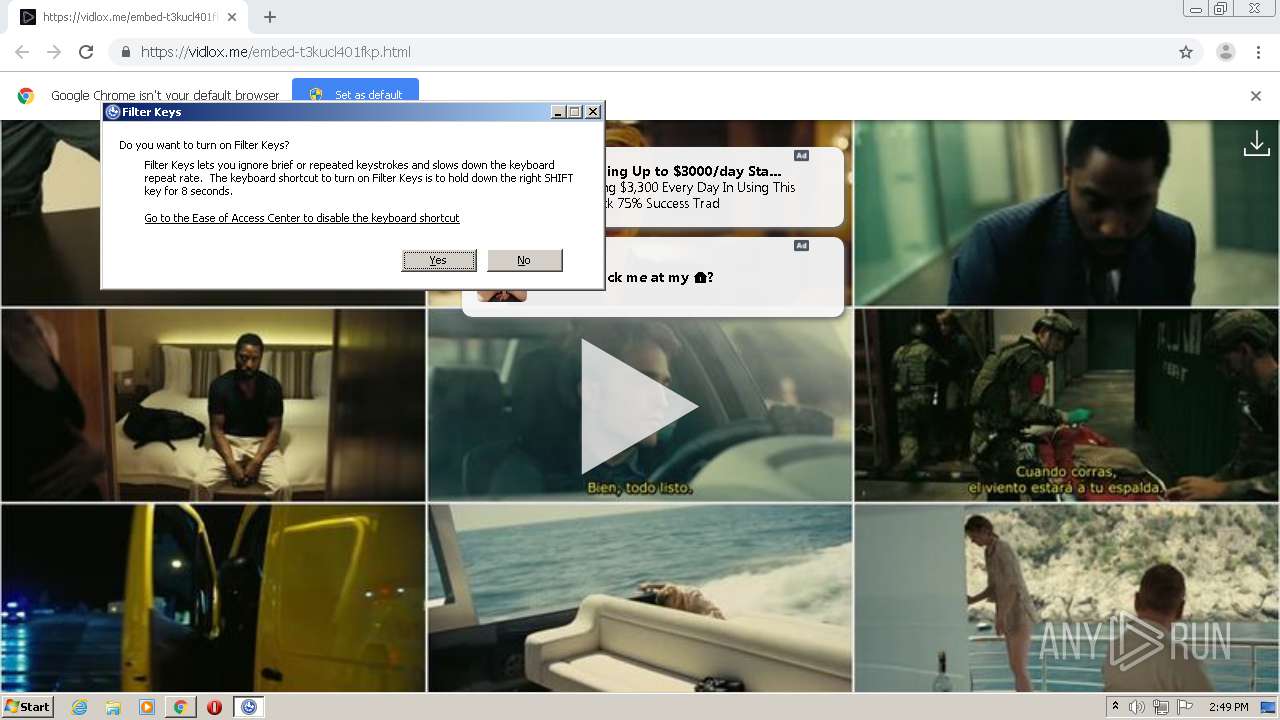1280x720 pixels.
Task: Open the Chrome three-dot menu
Action: [1259, 52]
